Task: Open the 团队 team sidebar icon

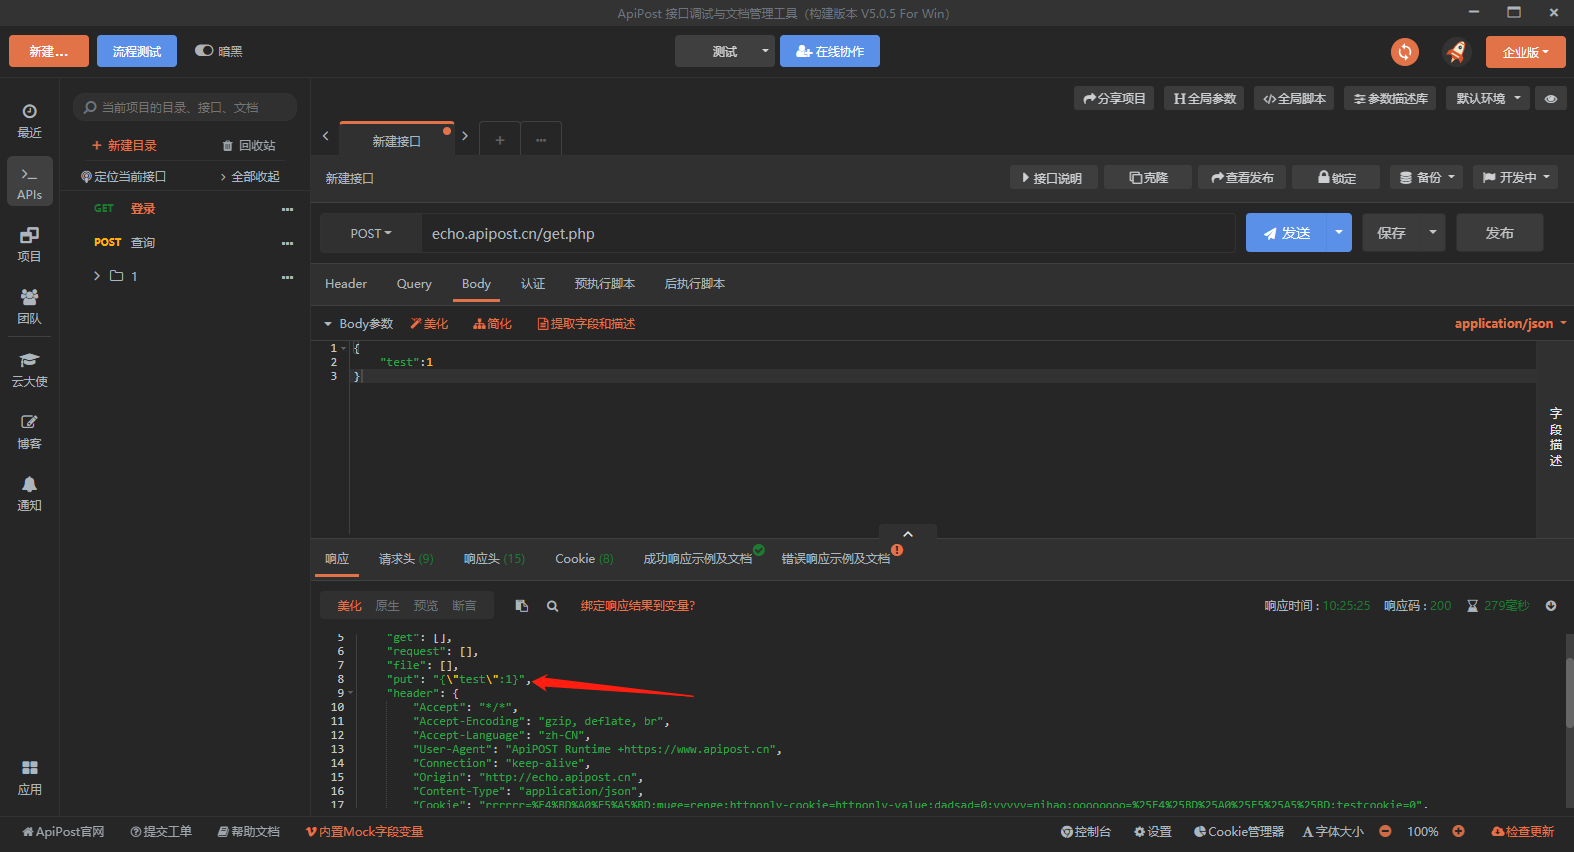Action: click(x=30, y=306)
